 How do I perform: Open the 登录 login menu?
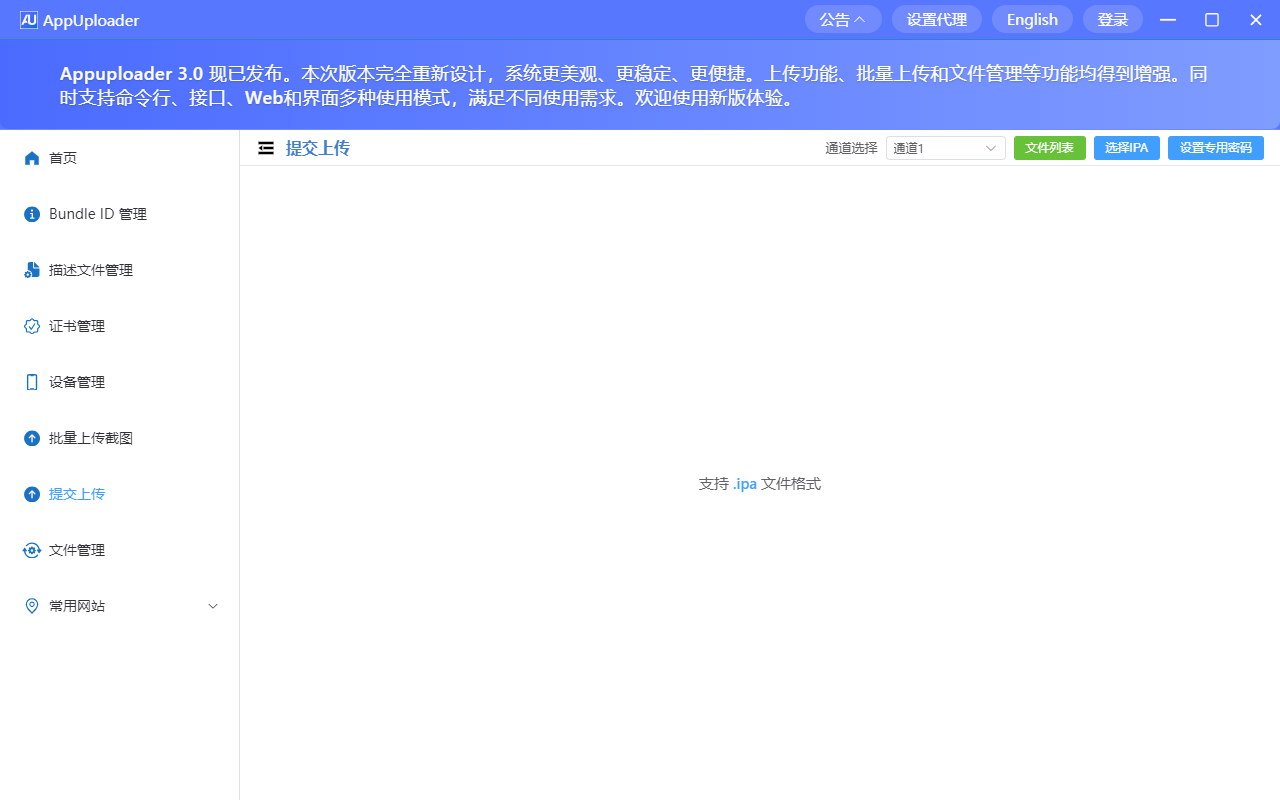[x=1112, y=19]
